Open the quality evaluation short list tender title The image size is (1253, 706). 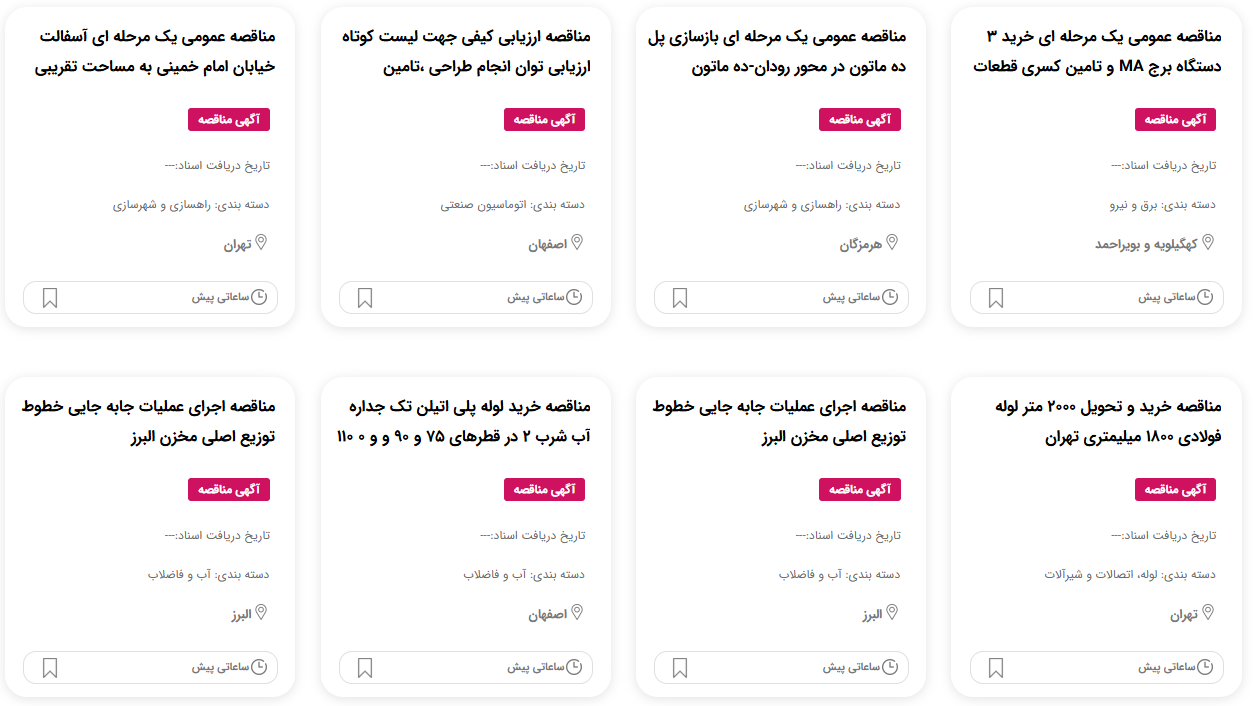click(x=465, y=52)
